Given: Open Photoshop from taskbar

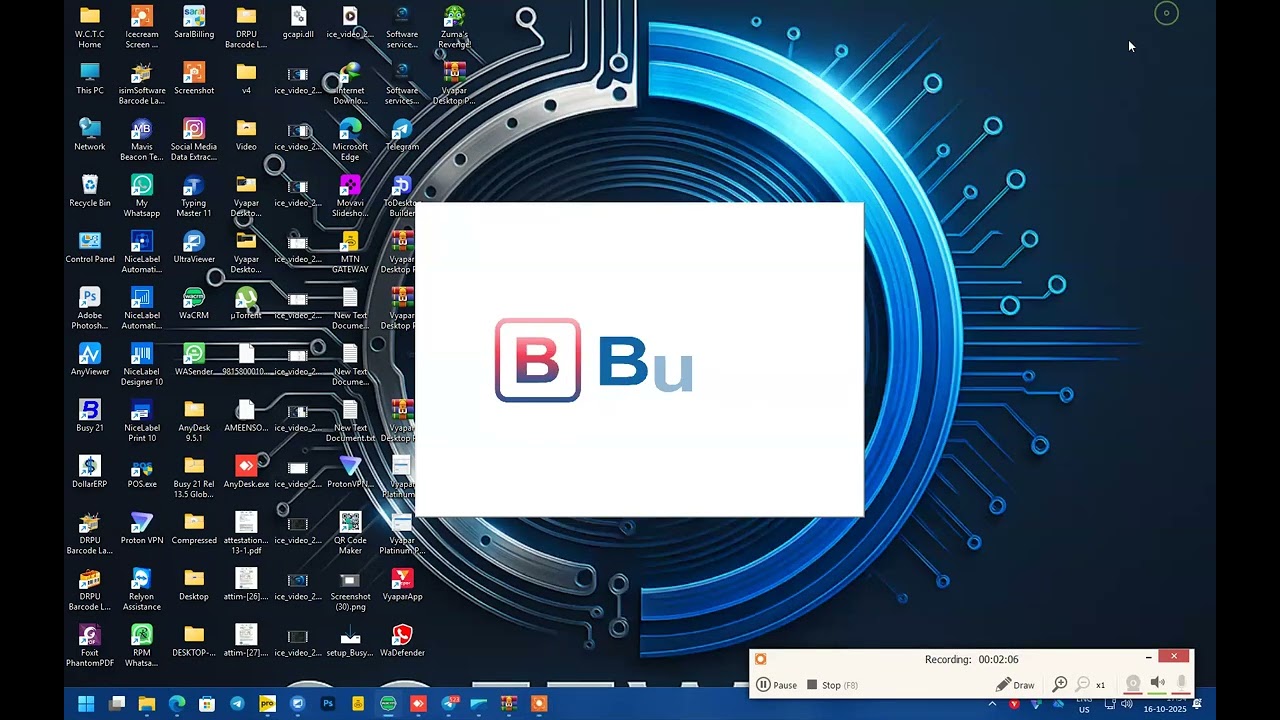Looking at the screenshot, I should coord(328,704).
